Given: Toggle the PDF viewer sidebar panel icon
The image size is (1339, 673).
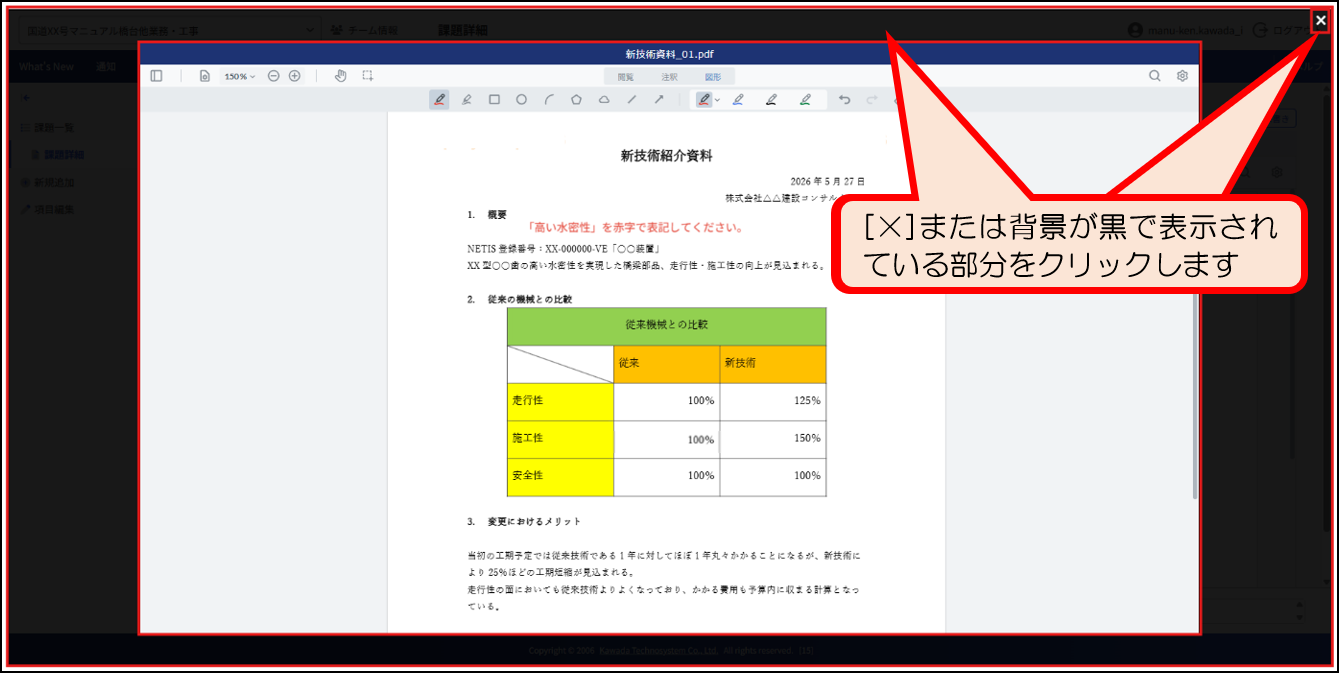Looking at the screenshot, I should [x=156, y=76].
